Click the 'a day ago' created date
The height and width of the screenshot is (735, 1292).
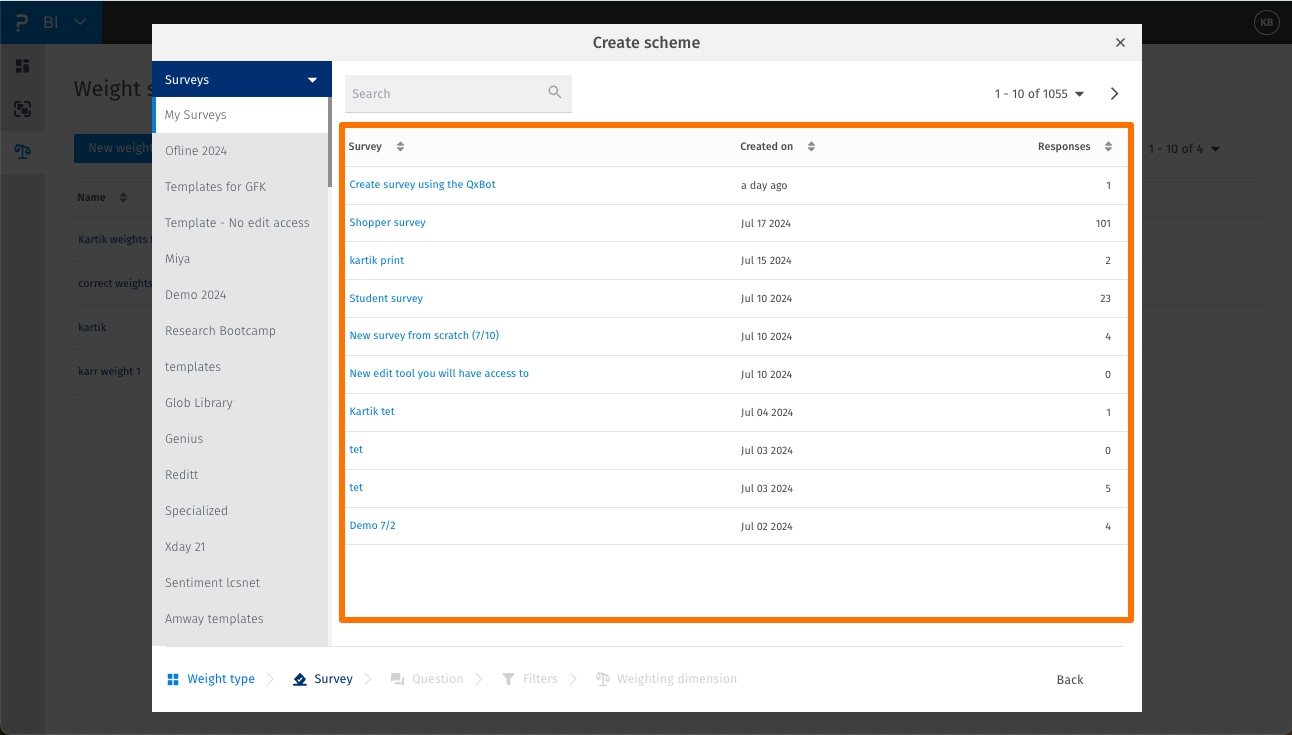pyautogui.click(x=764, y=186)
